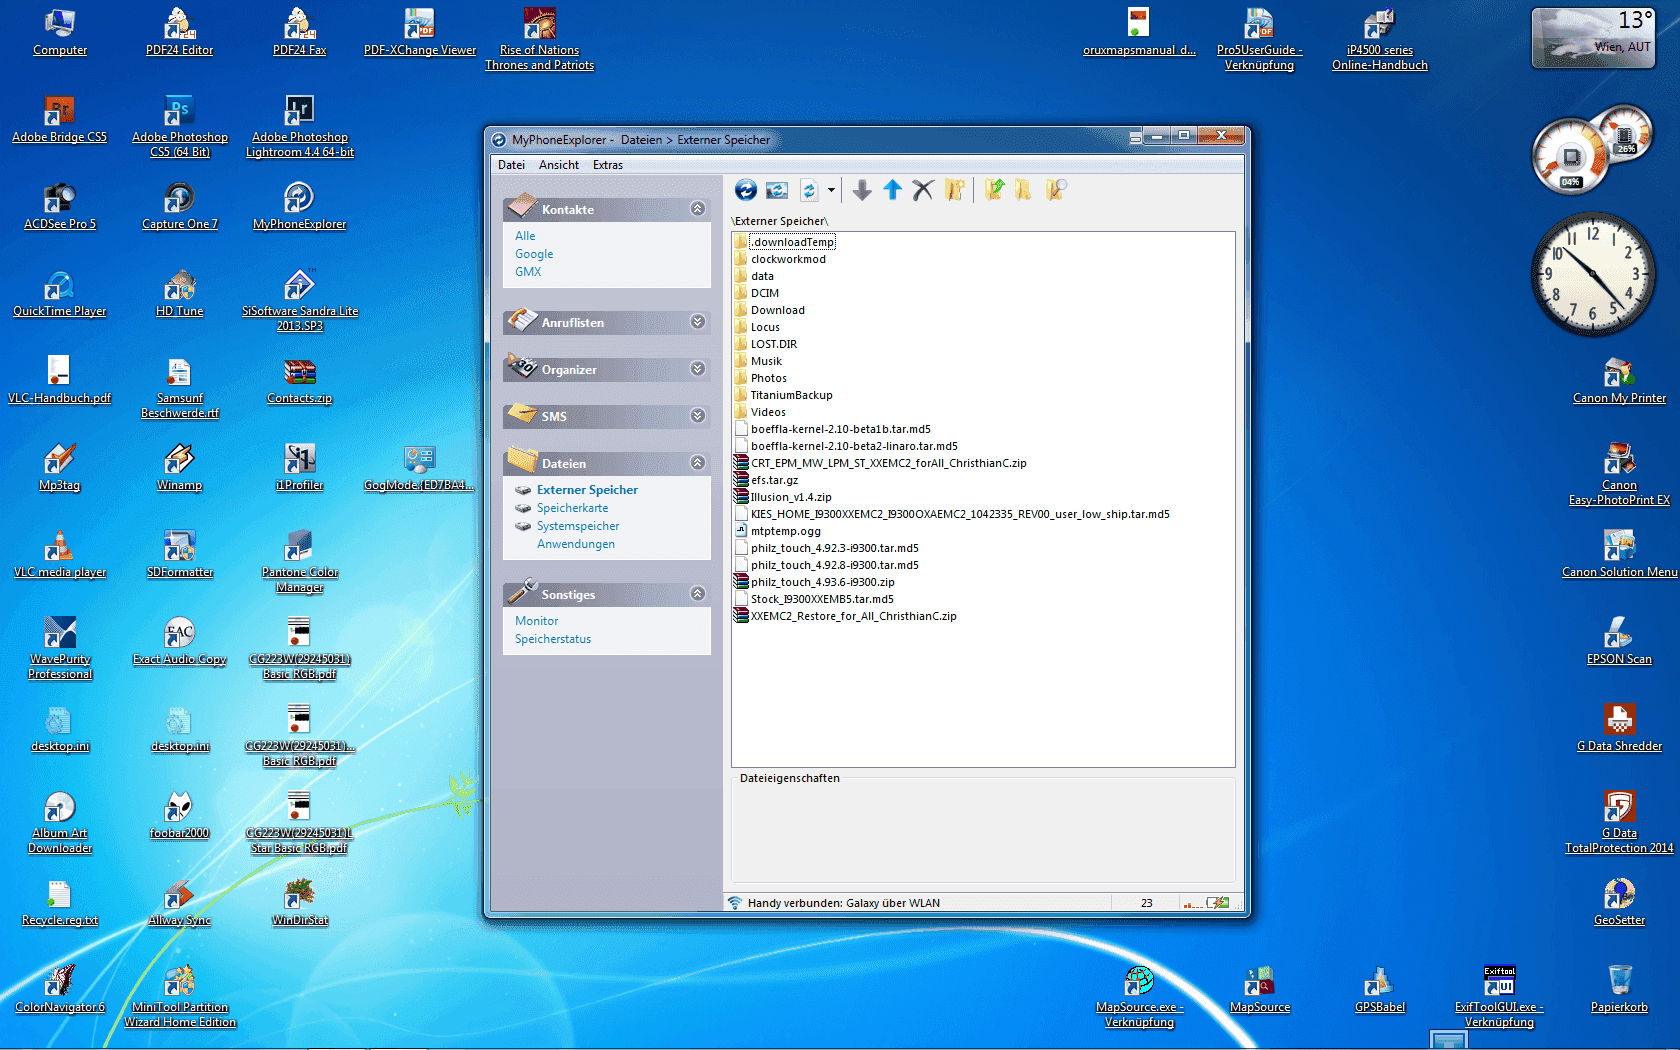The height and width of the screenshot is (1050, 1680).
Task: Open Anwendungen in Dateien section
Action: (x=576, y=544)
